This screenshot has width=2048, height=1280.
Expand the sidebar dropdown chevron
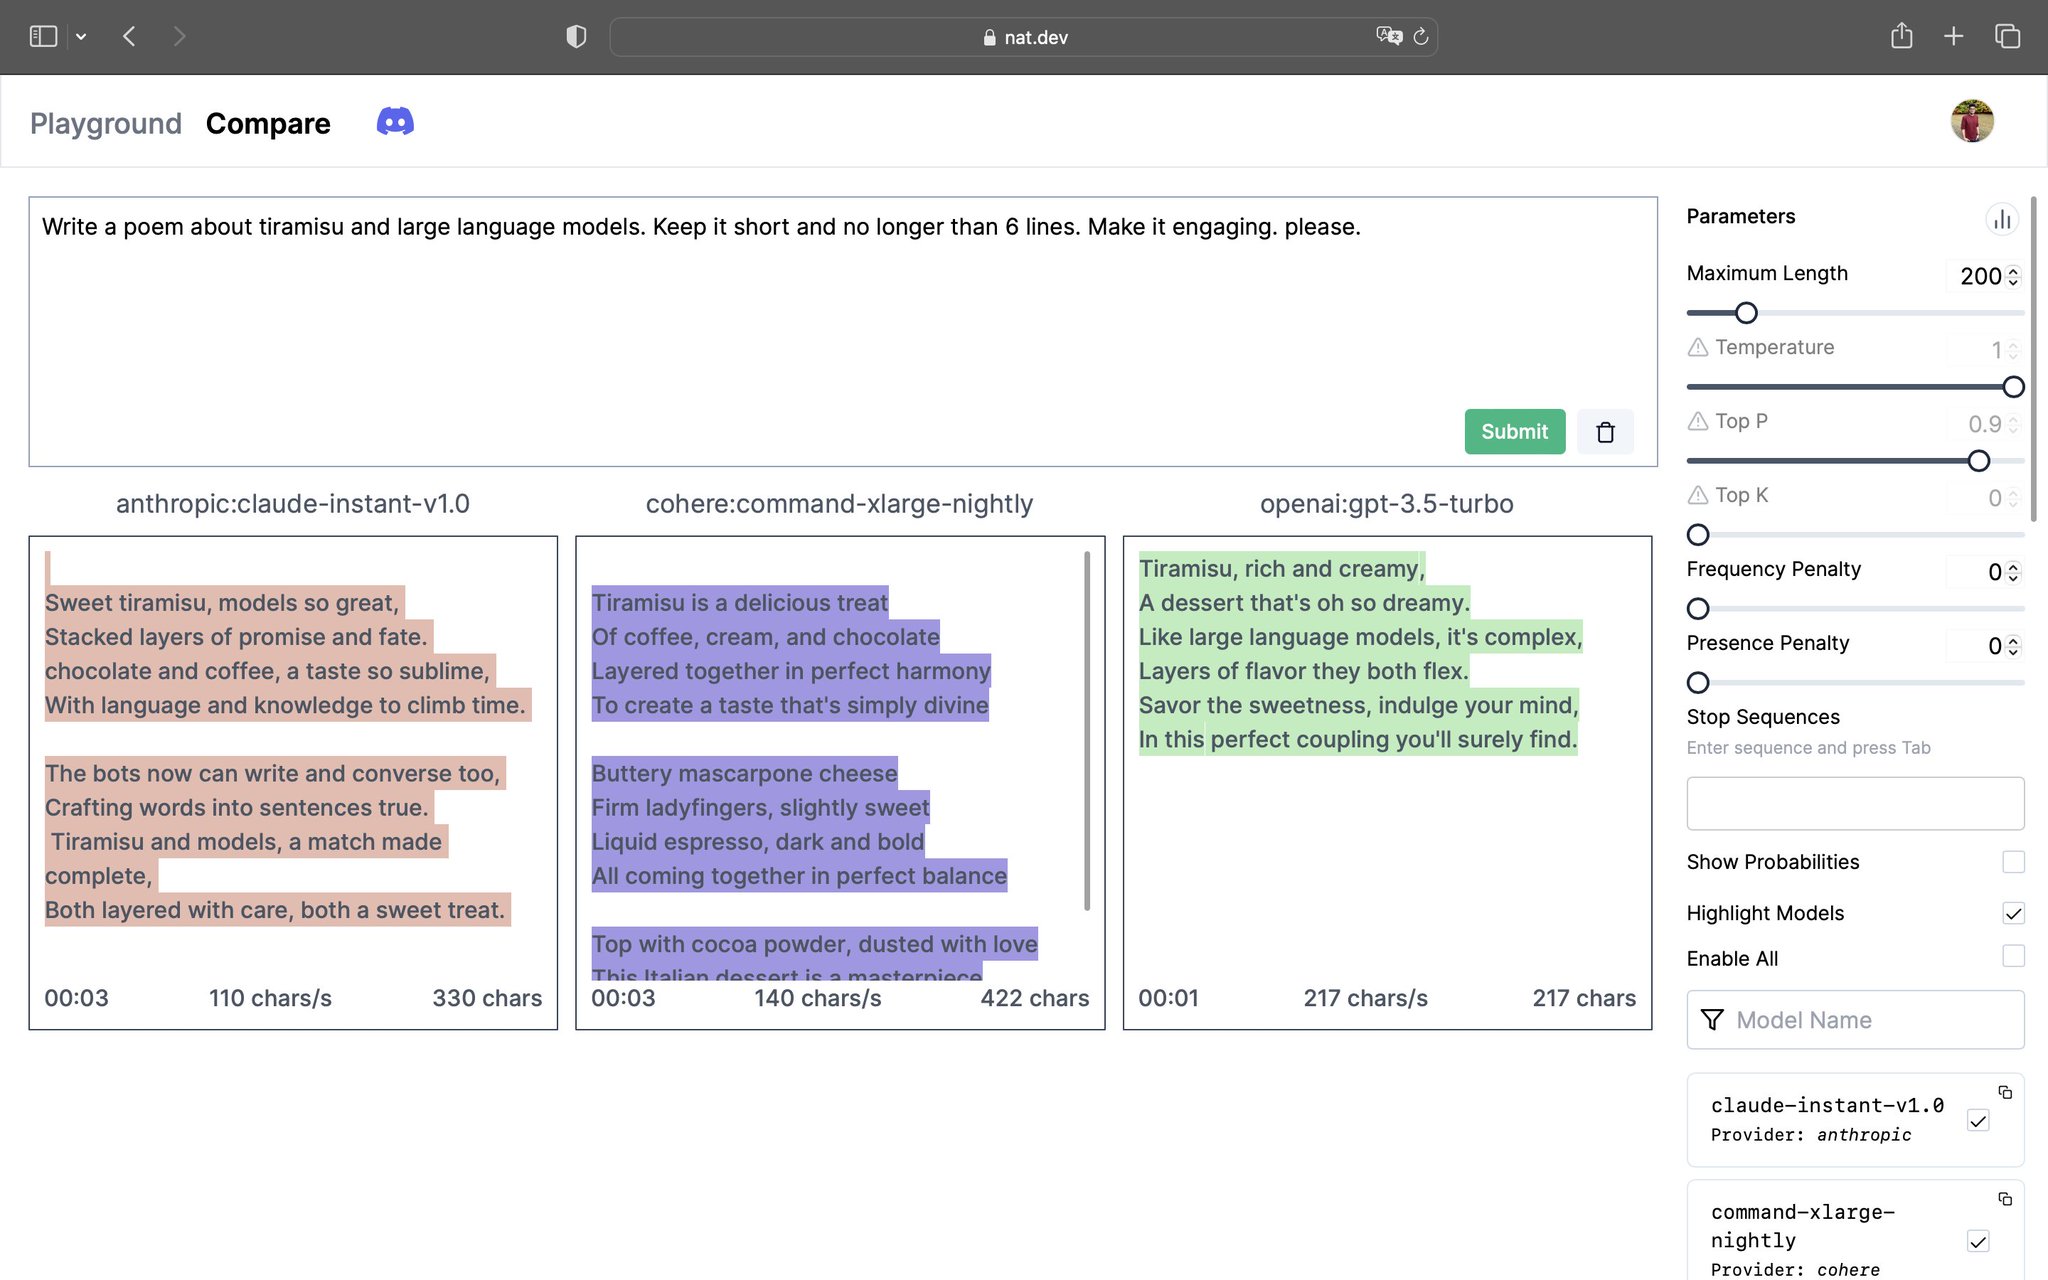(81, 37)
